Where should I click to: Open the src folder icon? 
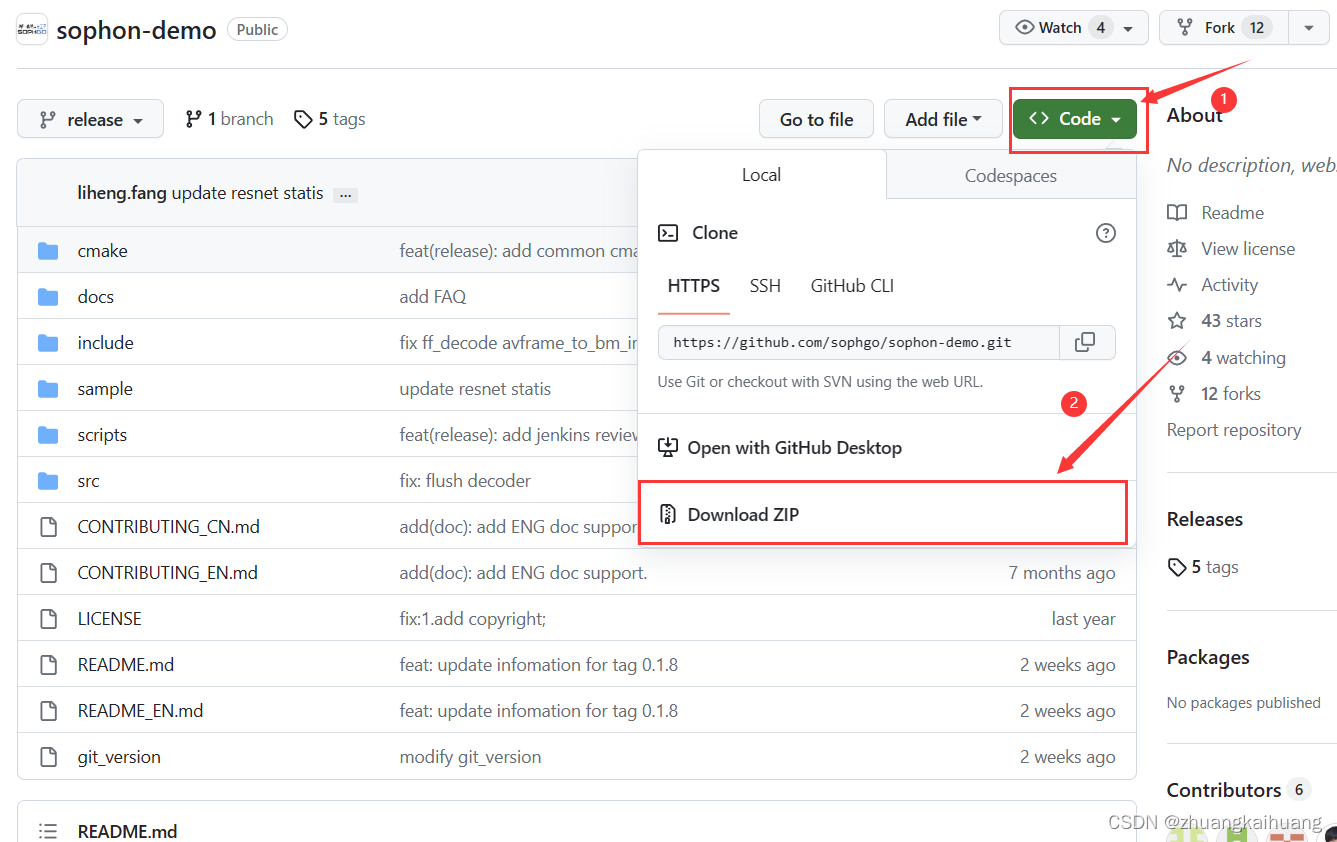48,481
